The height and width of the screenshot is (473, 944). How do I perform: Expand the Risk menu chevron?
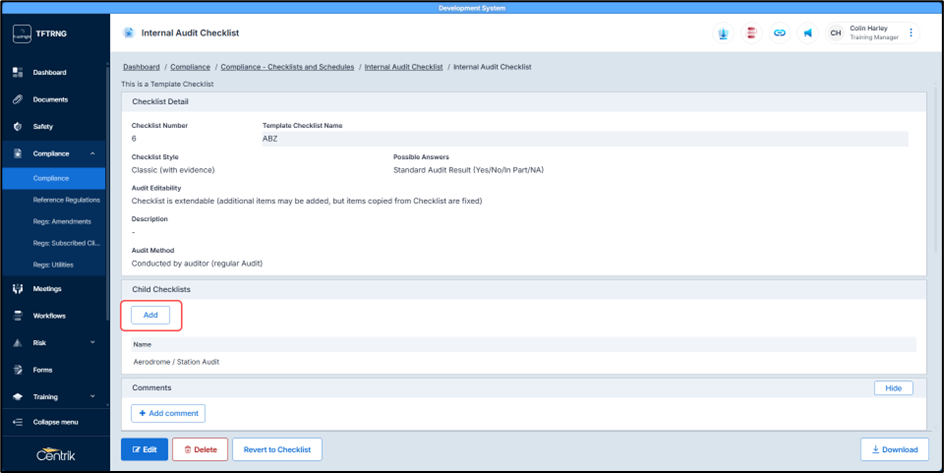point(92,342)
